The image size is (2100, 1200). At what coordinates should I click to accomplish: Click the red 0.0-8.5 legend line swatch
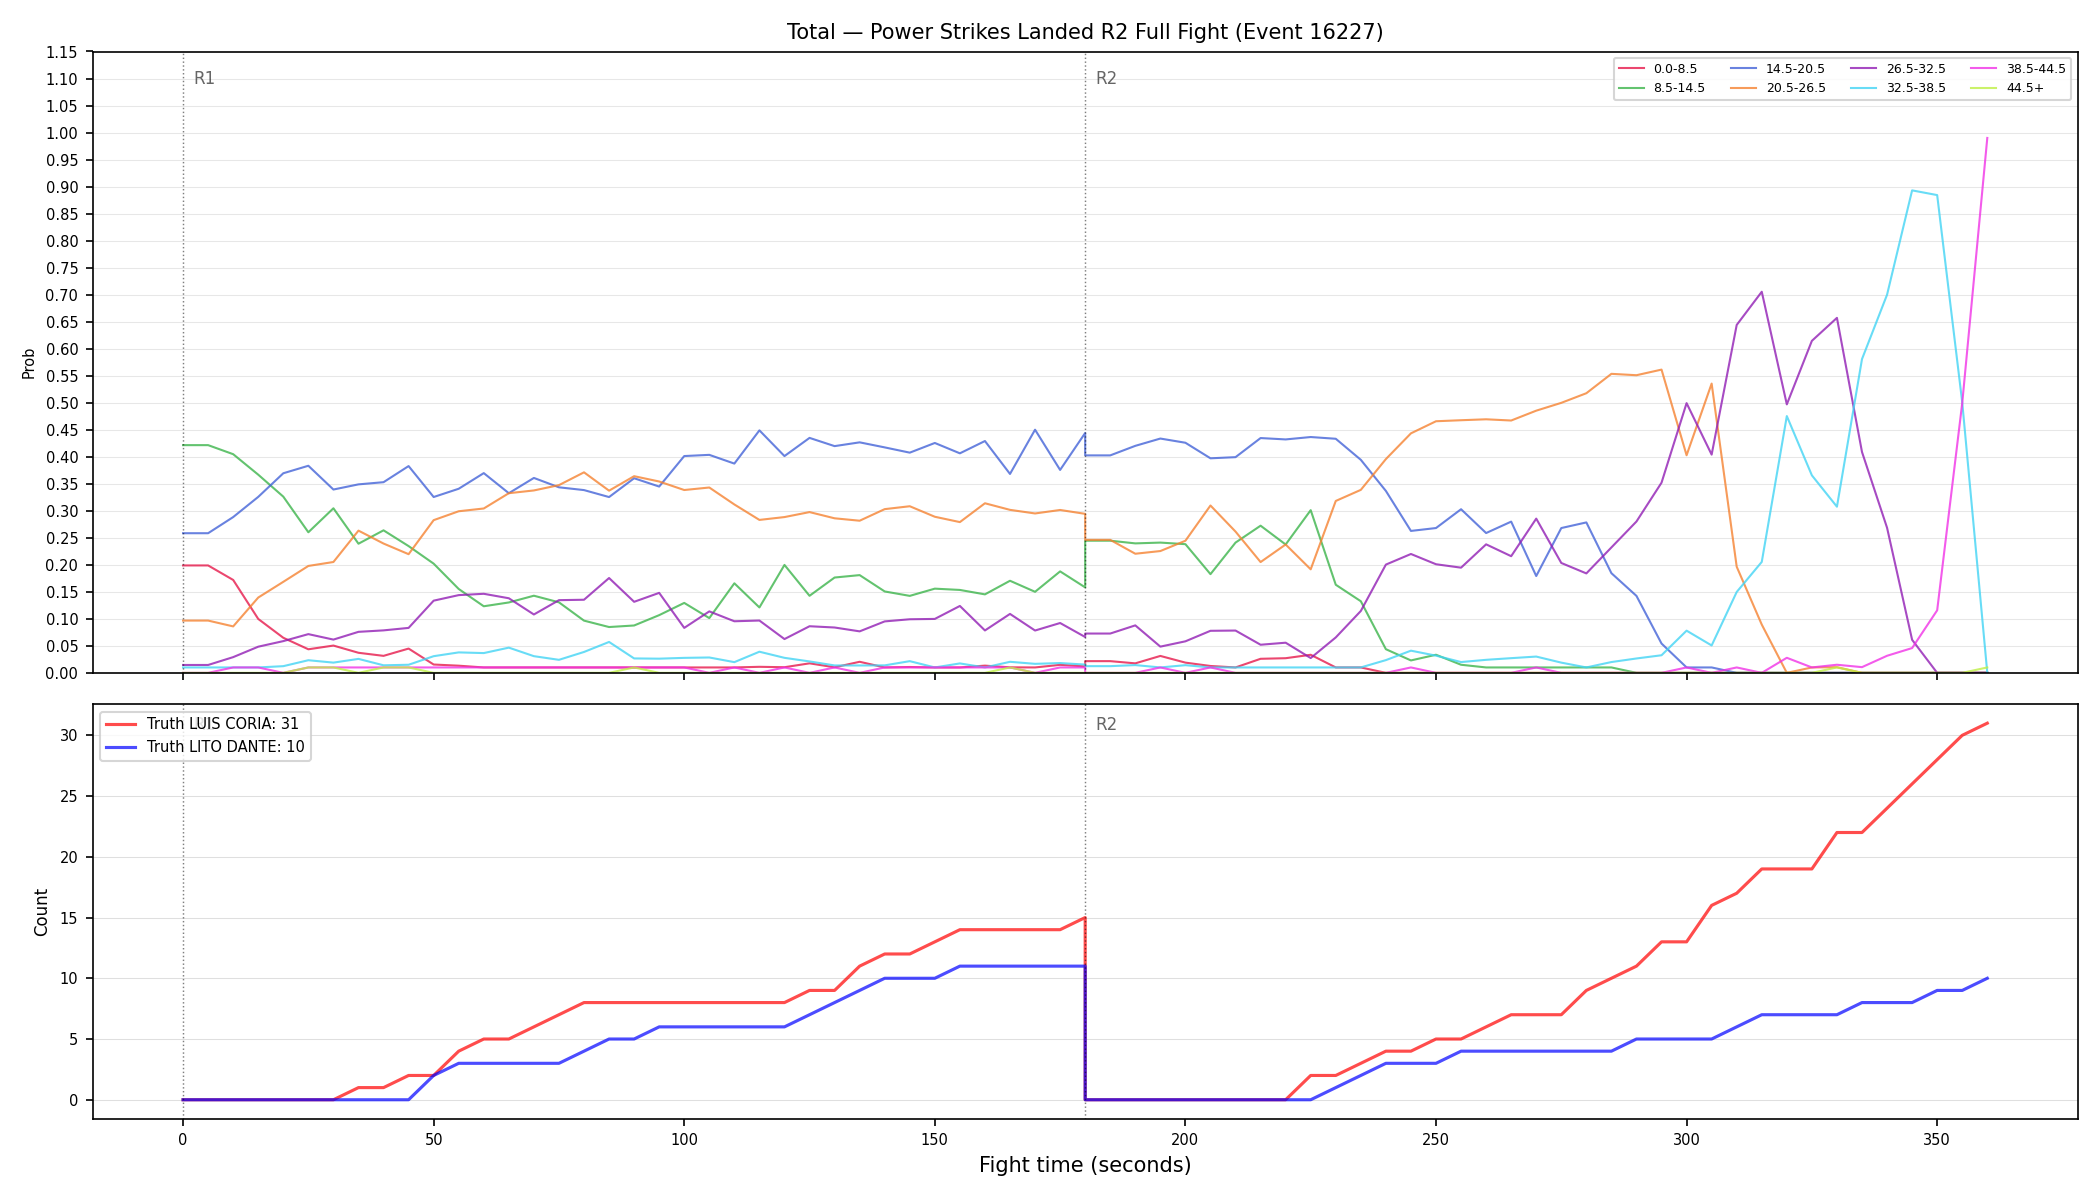click(1631, 69)
